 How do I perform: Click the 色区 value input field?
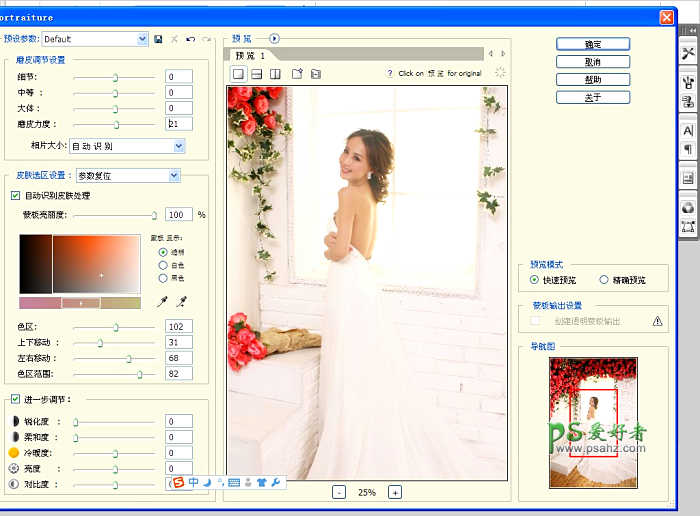pyautogui.click(x=179, y=327)
